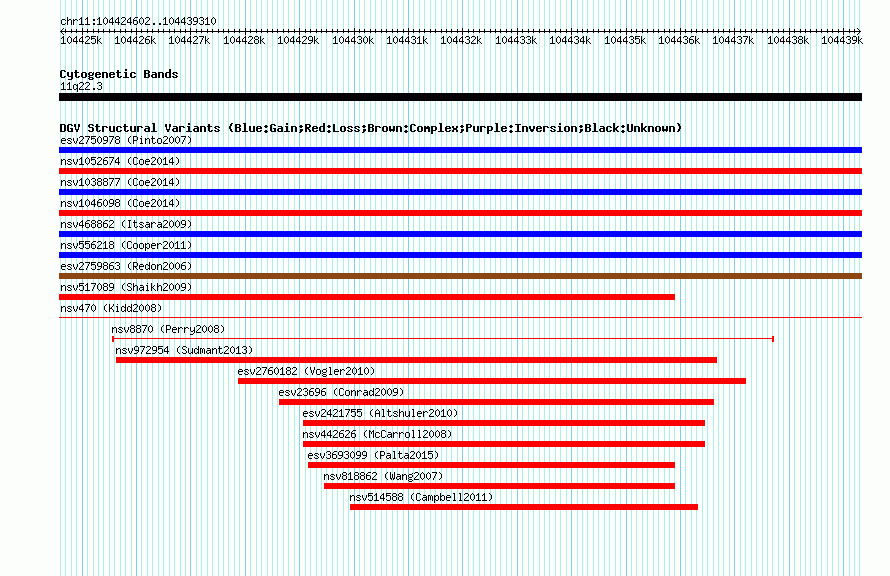890x576 pixels.
Task: Click the red bar under nsv442626
Action: (x=503, y=444)
